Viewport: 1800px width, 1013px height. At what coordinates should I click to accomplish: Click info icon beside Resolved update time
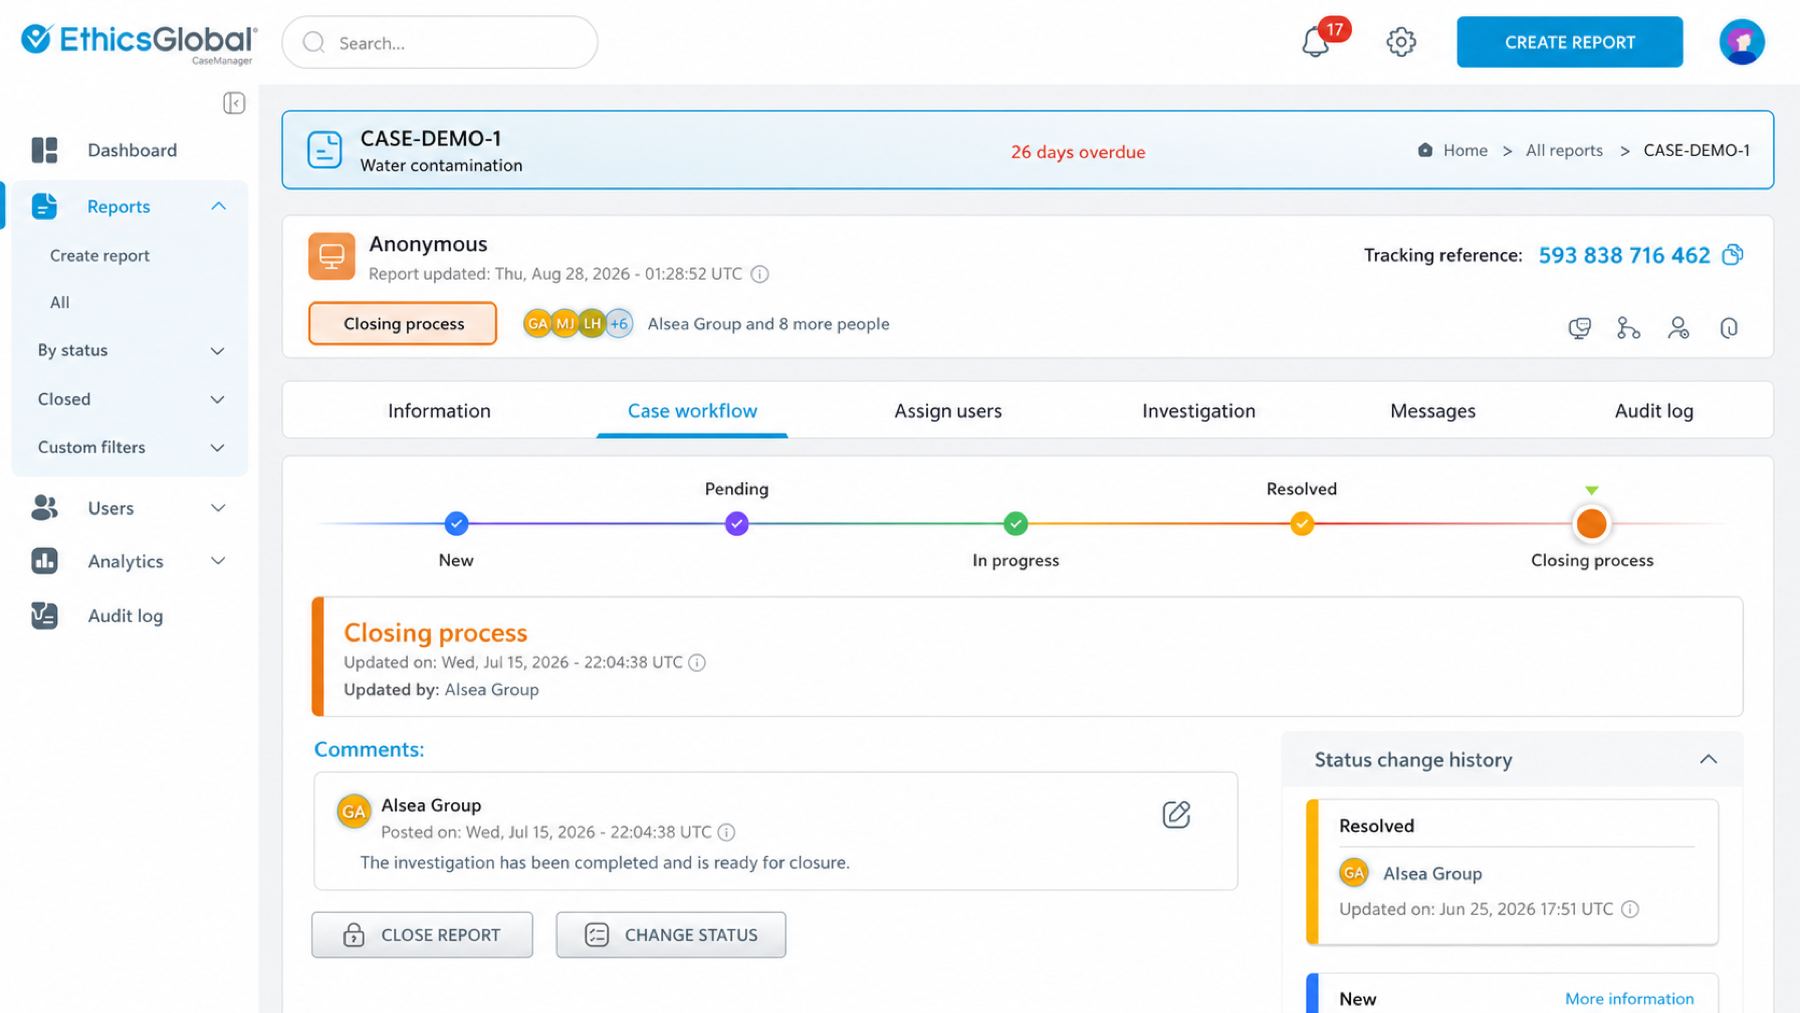(x=1630, y=909)
